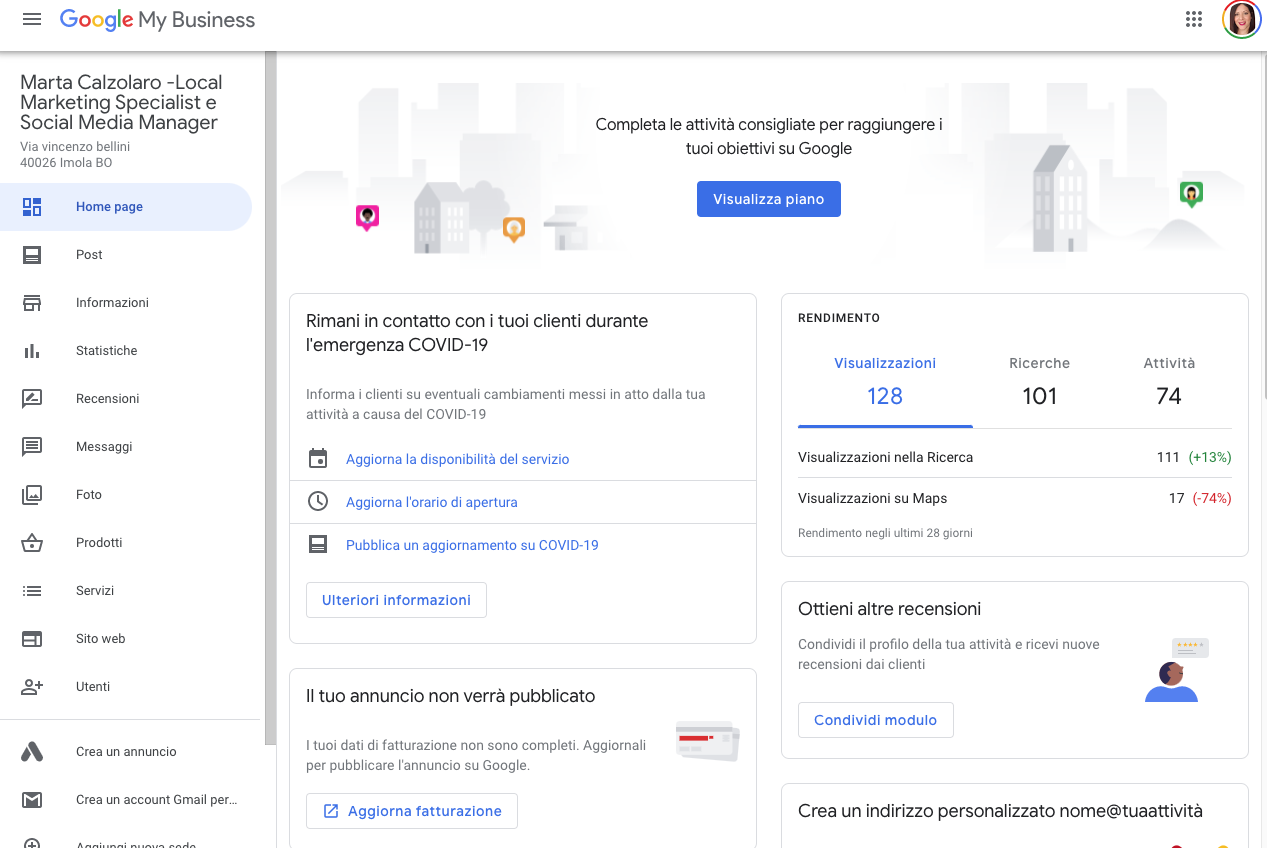Open Sito web from sidebar
Image resolution: width=1267 pixels, height=848 pixels.
pos(100,639)
